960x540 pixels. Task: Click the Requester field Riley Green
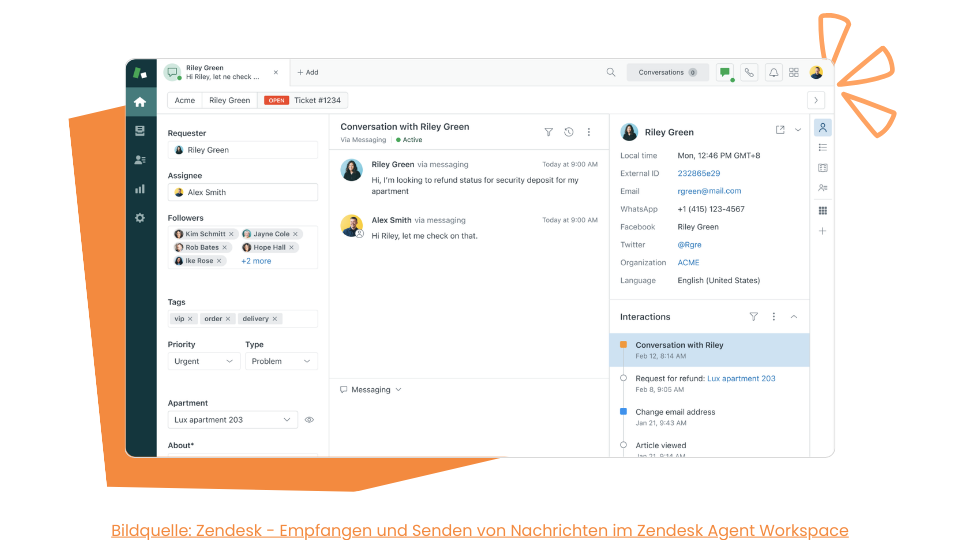[242, 150]
